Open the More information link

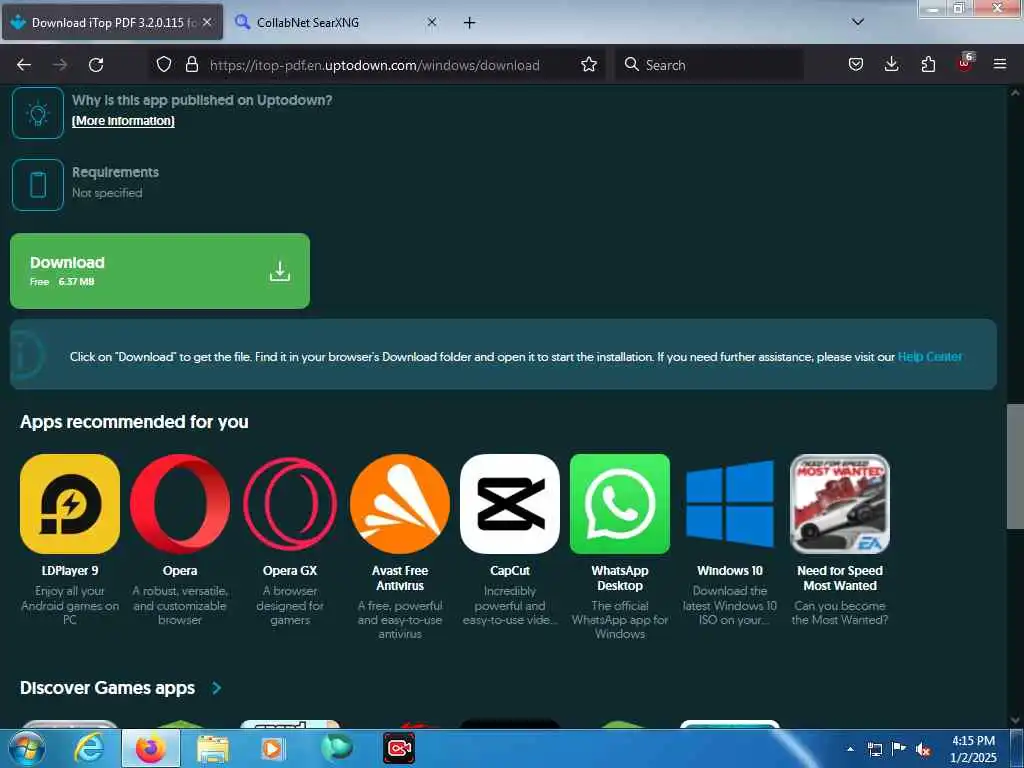tap(123, 121)
